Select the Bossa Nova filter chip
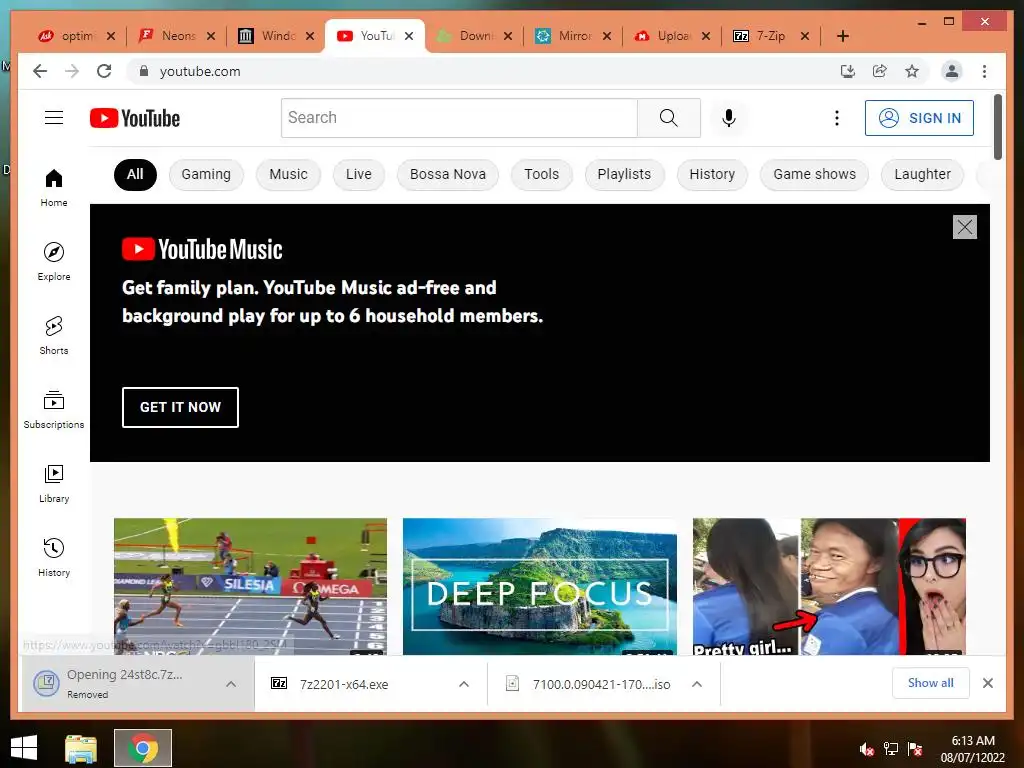The width and height of the screenshot is (1024, 768). tap(447, 174)
